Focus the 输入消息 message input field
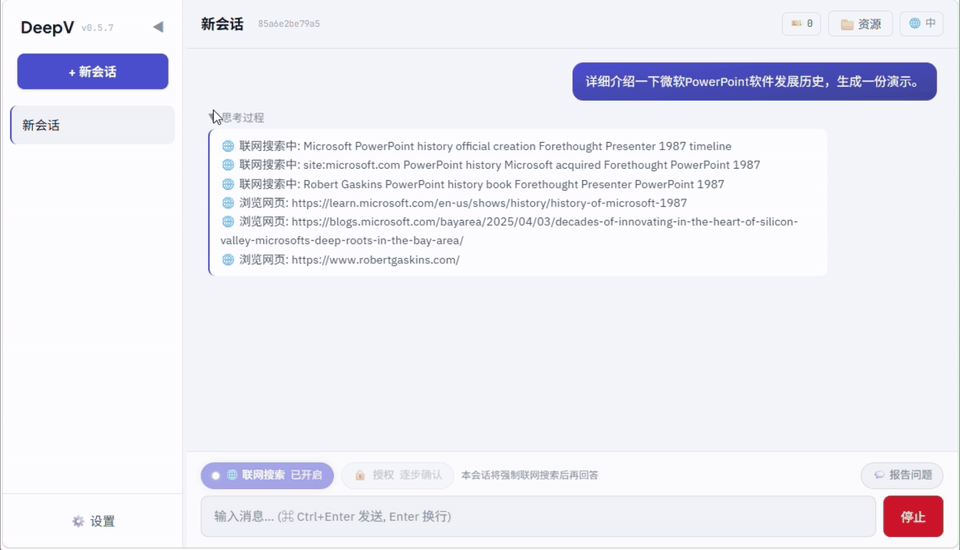 tap(538, 516)
